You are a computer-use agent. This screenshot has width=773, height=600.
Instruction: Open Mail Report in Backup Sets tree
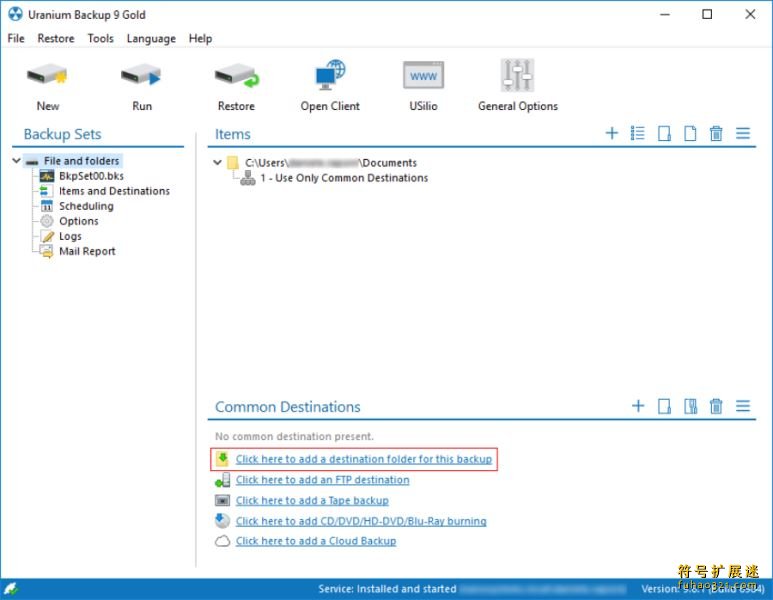tap(87, 251)
